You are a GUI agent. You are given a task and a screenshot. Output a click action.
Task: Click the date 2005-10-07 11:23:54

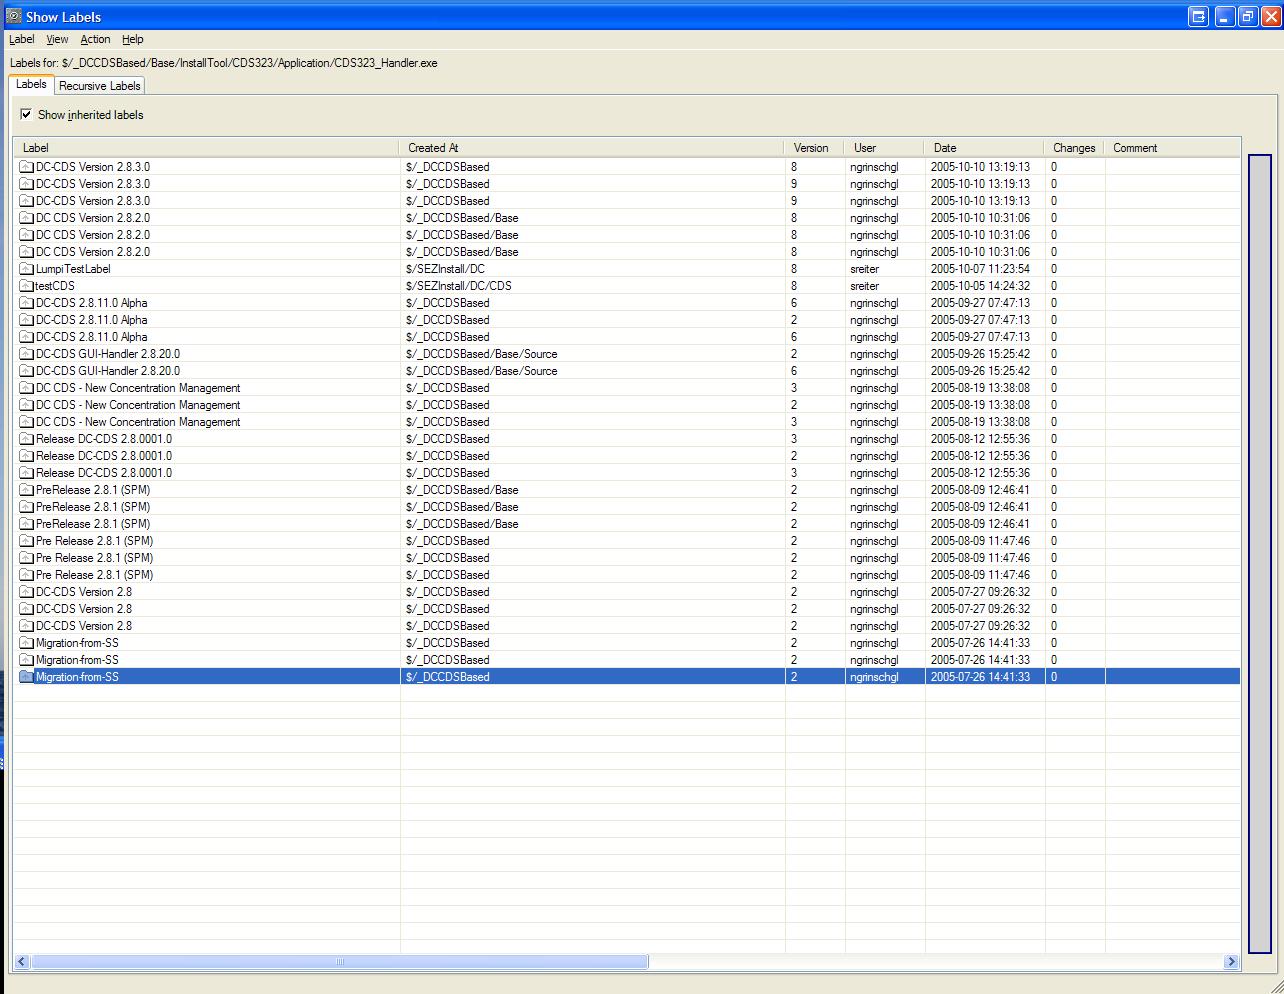980,269
